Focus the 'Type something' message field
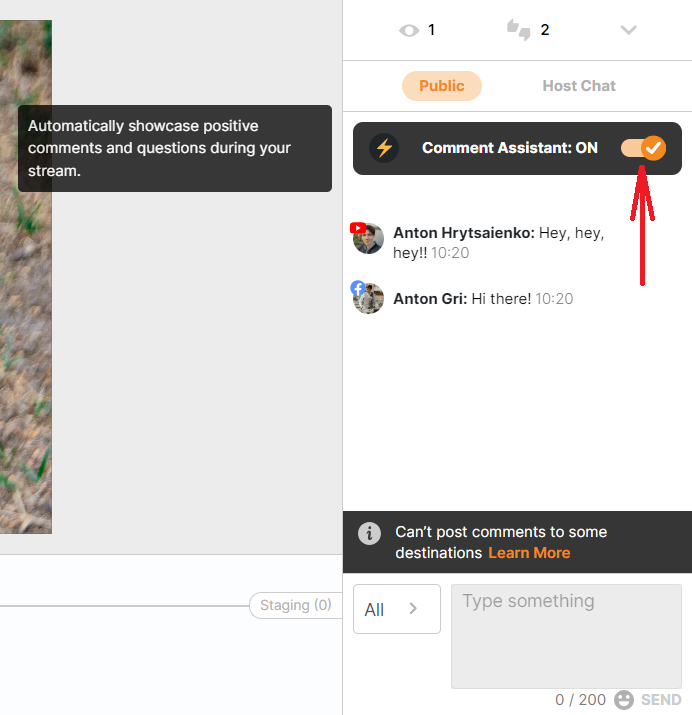The image size is (692, 715). coord(566,636)
